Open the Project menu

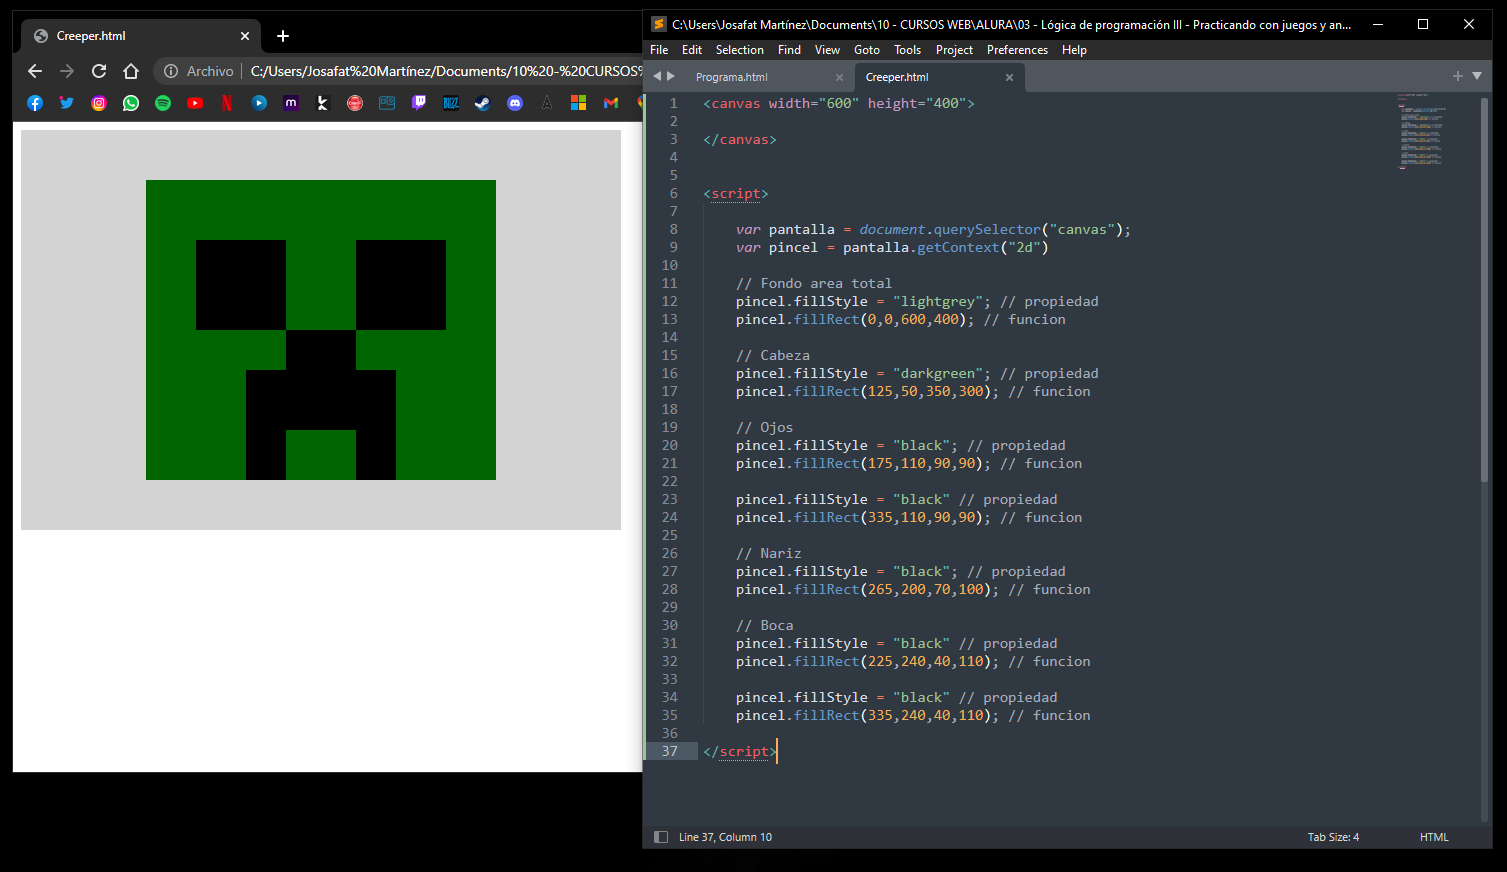(x=954, y=50)
